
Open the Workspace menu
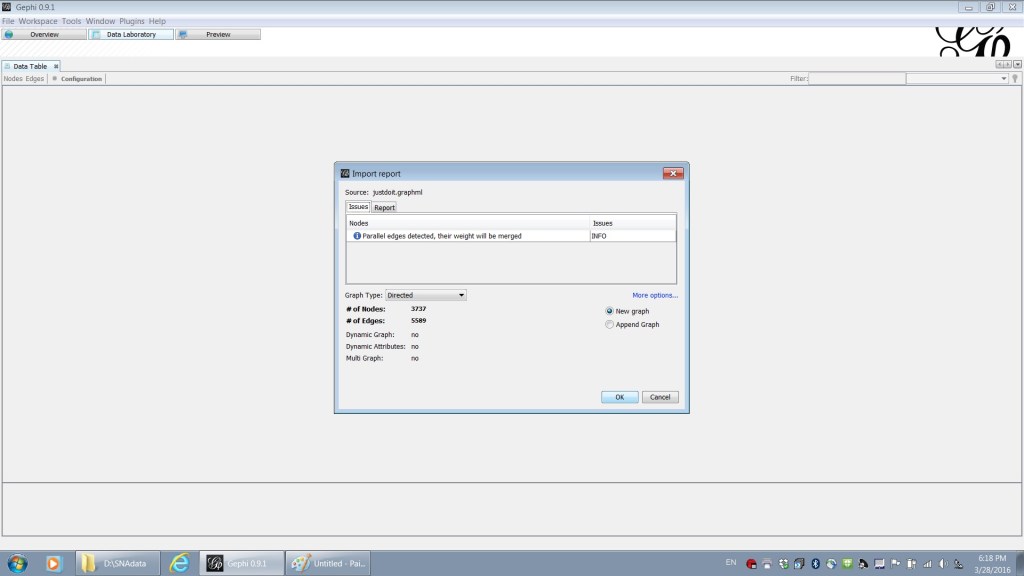point(38,21)
